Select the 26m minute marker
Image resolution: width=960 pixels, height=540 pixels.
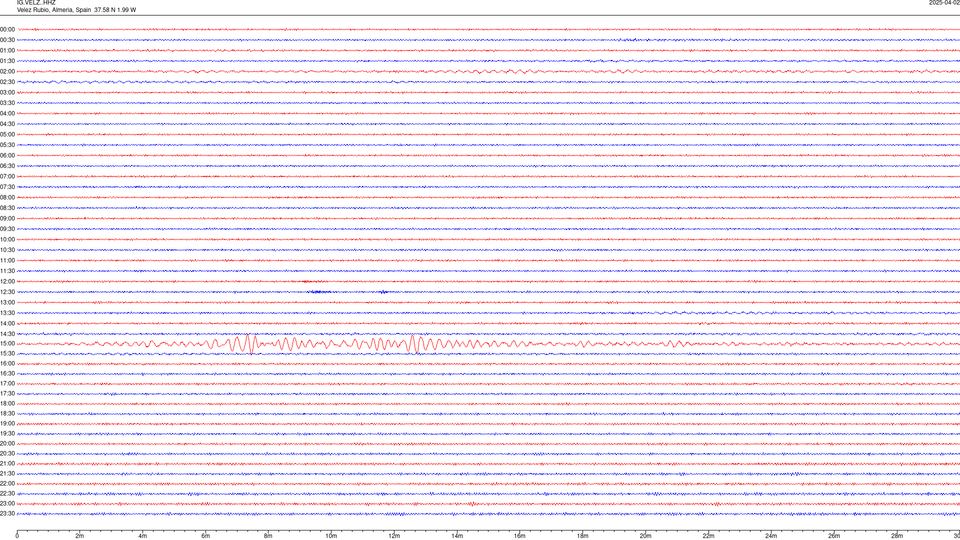click(834, 536)
